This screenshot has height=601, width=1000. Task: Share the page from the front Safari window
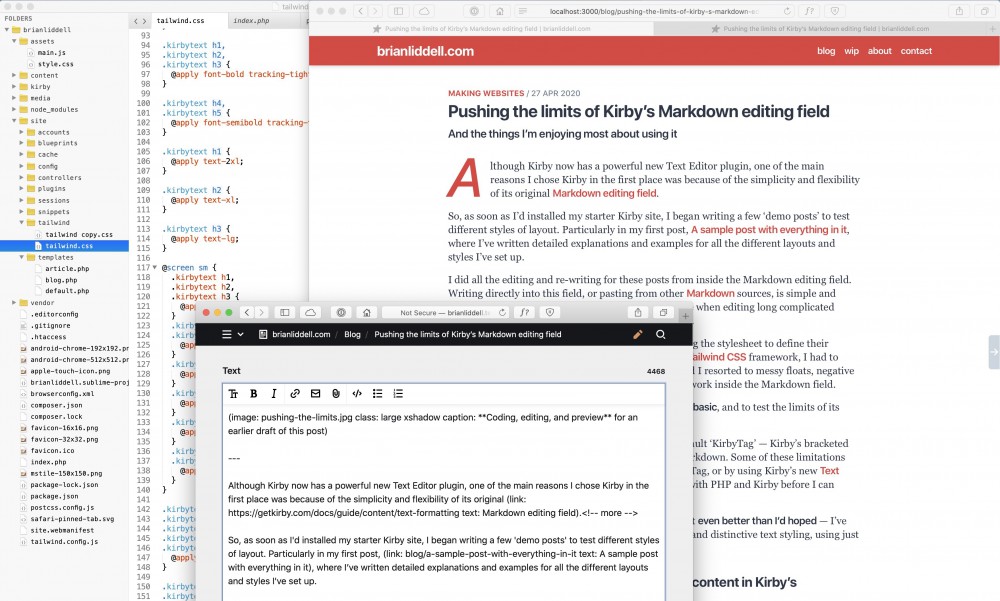(638, 313)
